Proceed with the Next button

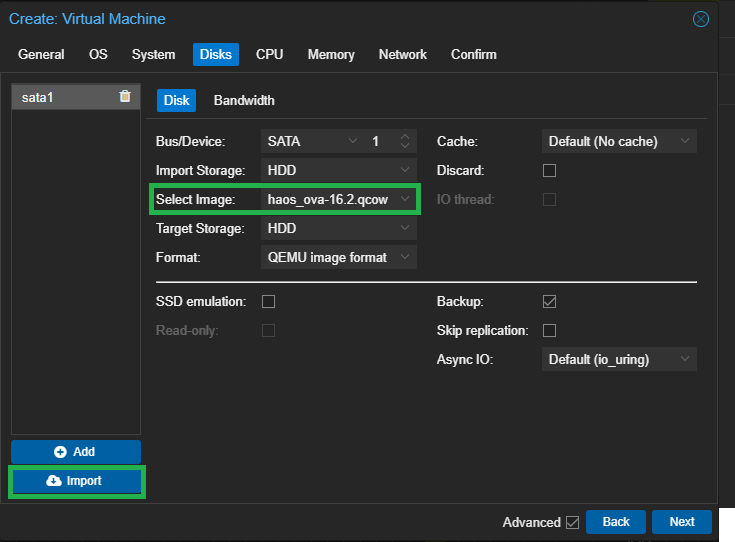[681, 522]
